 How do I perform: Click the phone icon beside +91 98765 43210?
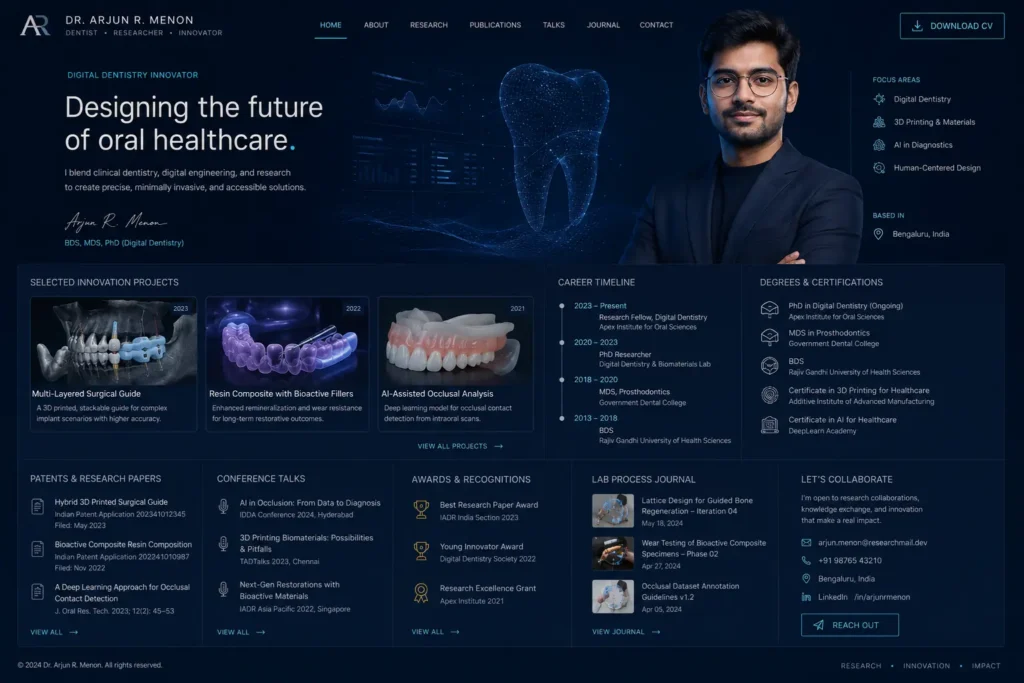pos(807,560)
